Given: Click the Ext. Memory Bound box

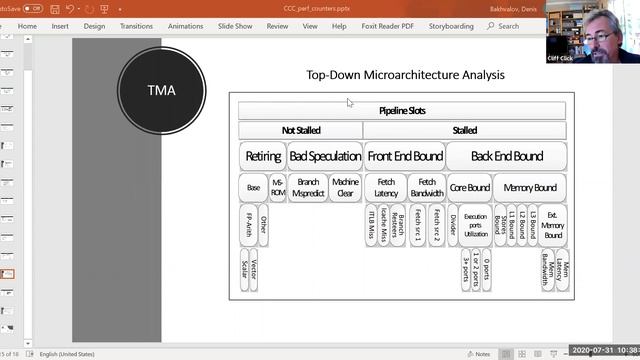Looking at the screenshot, I should [x=553, y=225].
